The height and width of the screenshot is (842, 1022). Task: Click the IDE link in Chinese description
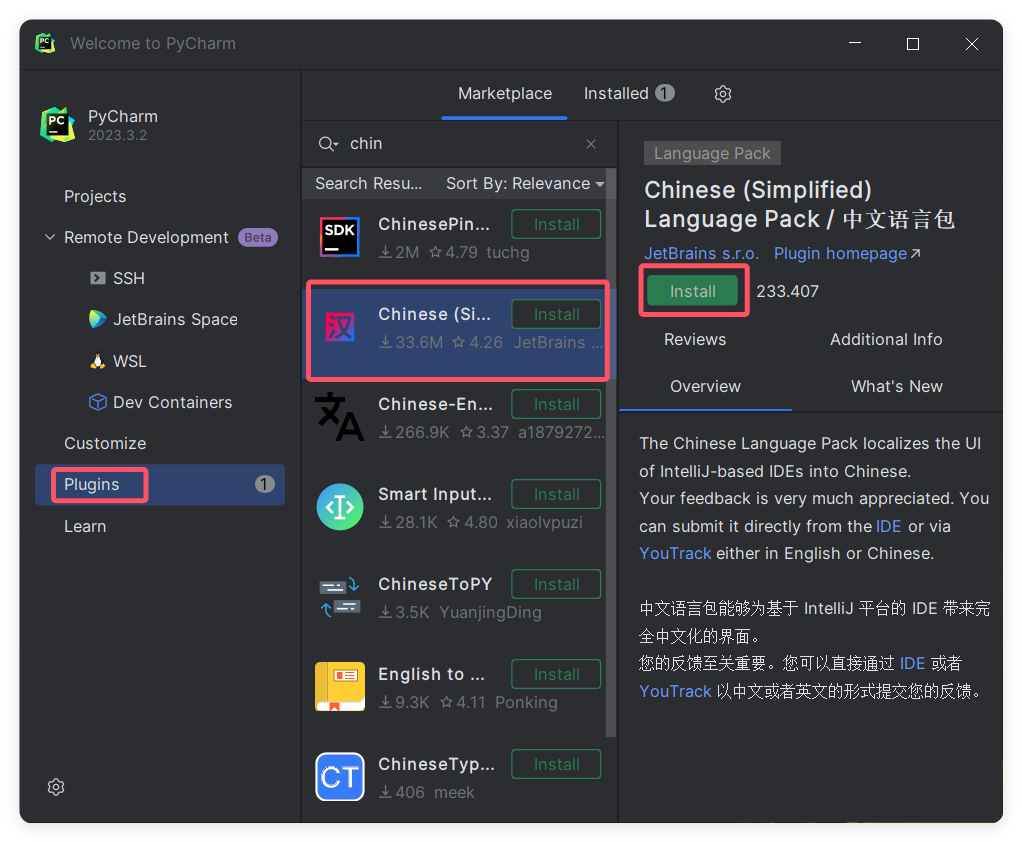coord(912,663)
